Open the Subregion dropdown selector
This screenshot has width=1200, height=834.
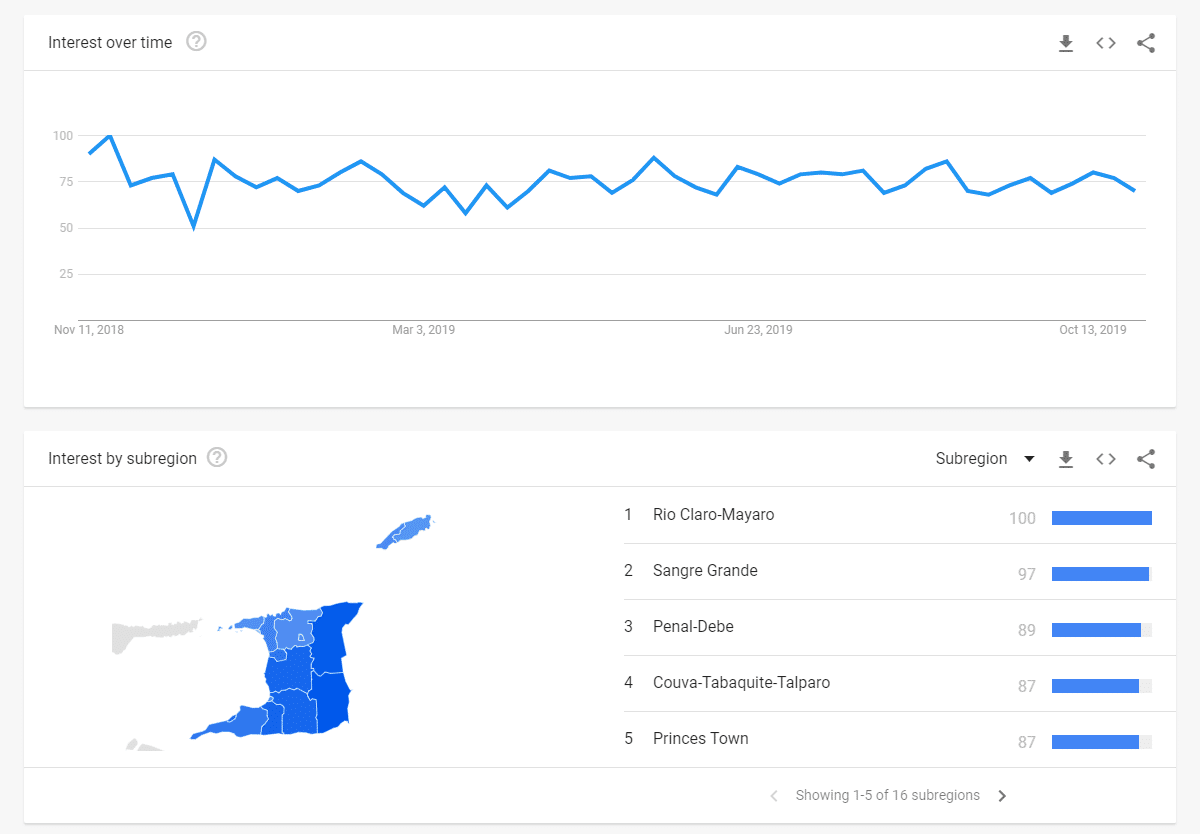(985, 459)
